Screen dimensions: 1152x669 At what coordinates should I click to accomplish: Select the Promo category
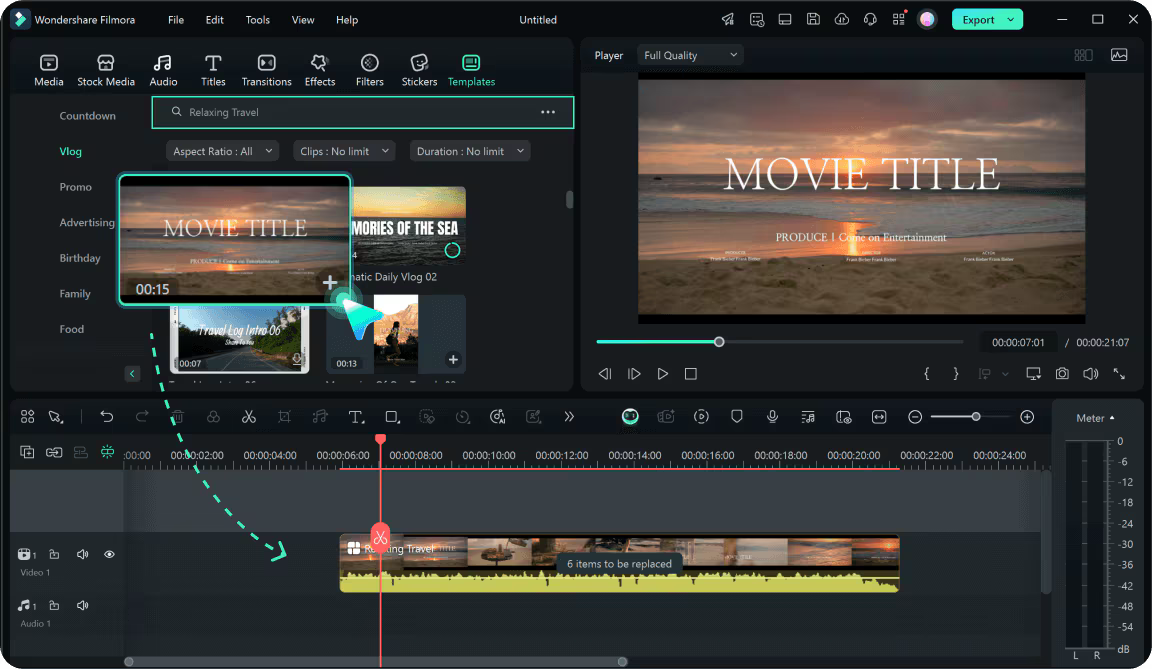[76, 187]
